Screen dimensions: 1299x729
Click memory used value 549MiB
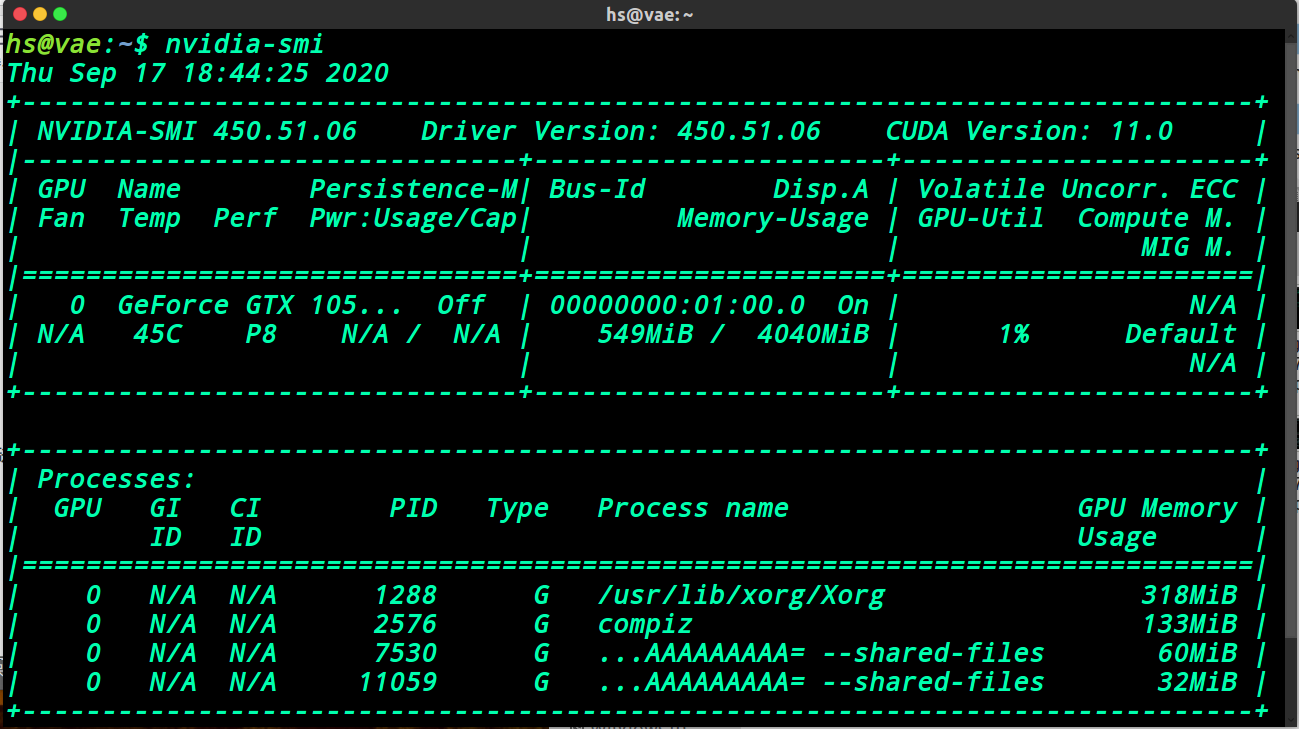pyautogui.click(x=645, y=334)
